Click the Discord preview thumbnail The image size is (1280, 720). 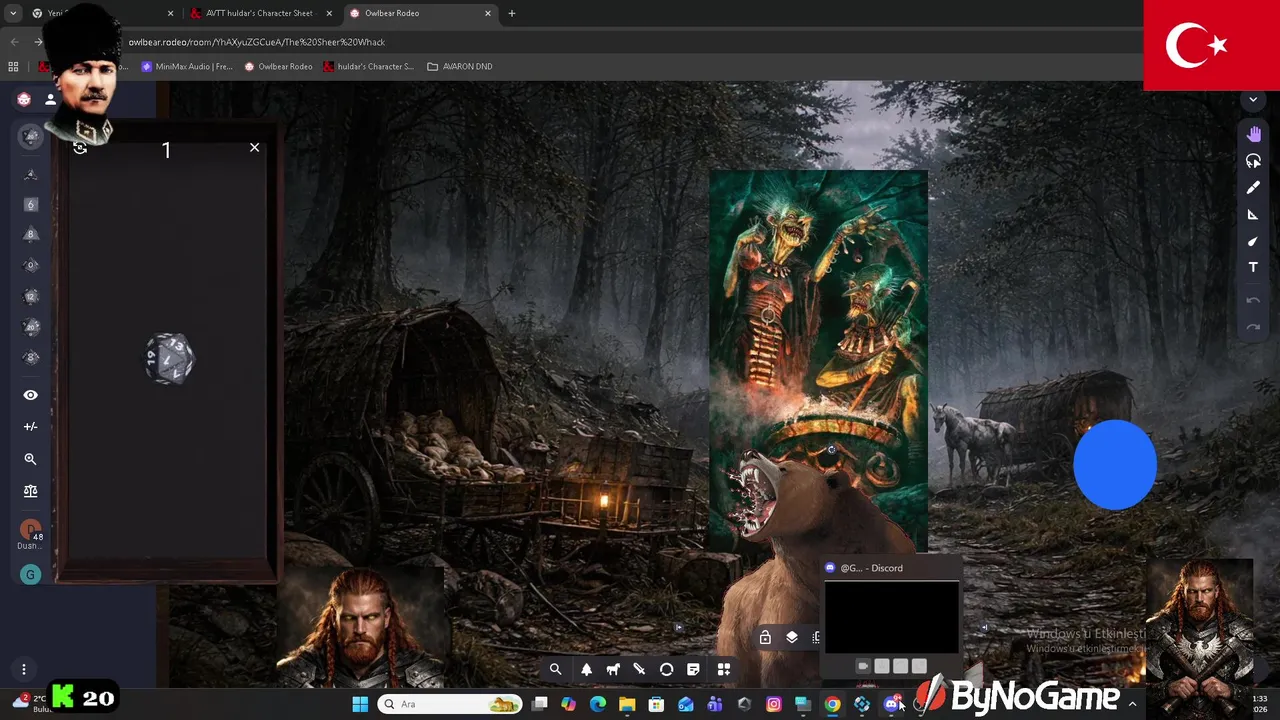891,617
